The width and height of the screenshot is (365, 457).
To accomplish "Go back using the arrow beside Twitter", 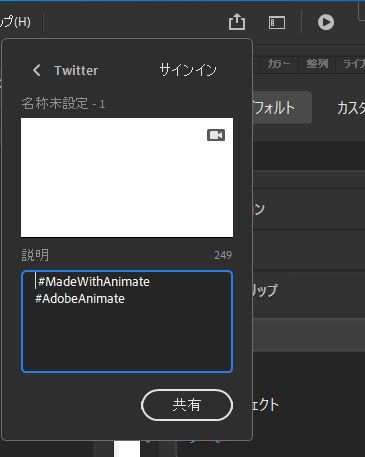I will coord(37,70).
